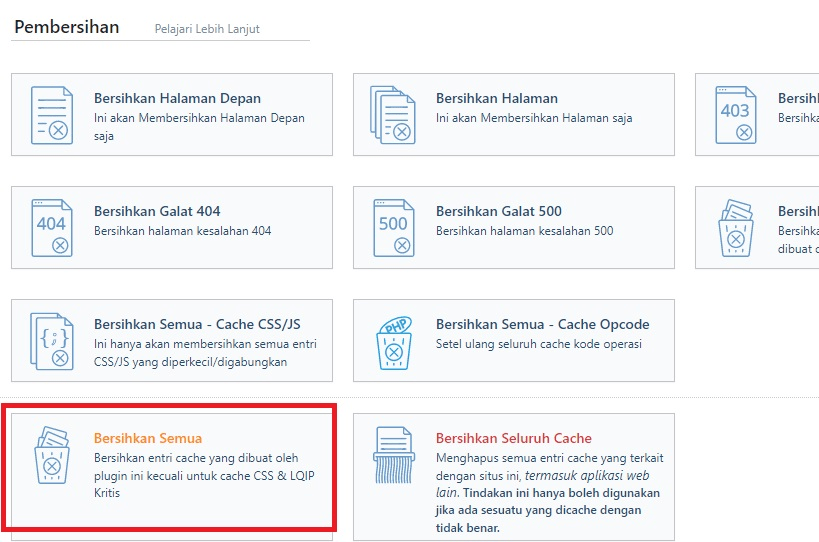
Task: Click the Bersihkan Galat 404 title
Action: point(157,212)
